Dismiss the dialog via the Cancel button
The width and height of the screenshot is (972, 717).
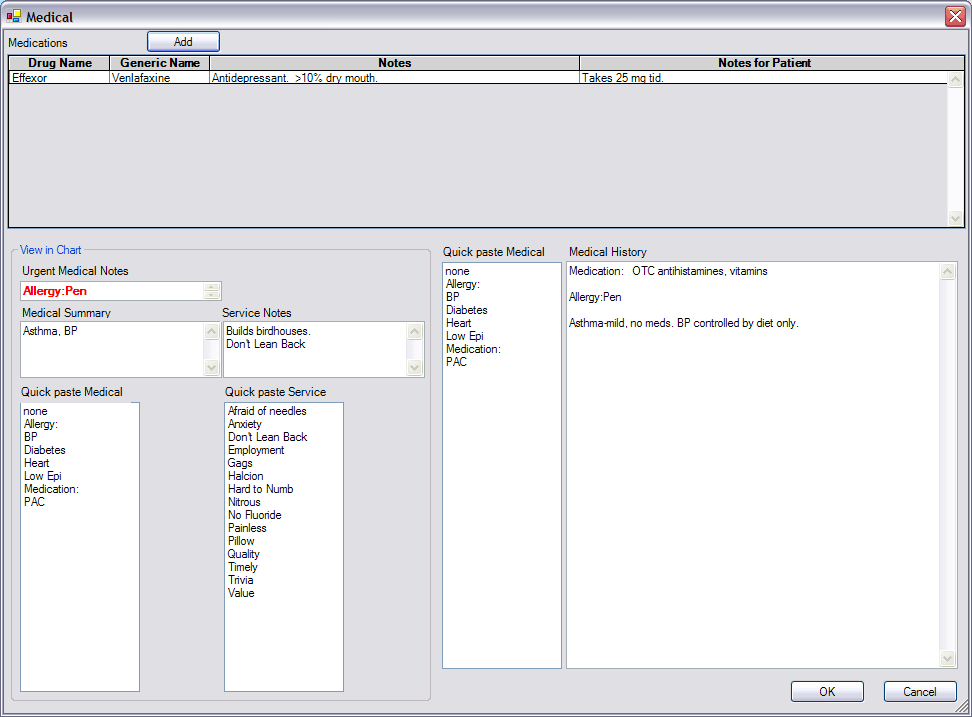pos(919,691)
